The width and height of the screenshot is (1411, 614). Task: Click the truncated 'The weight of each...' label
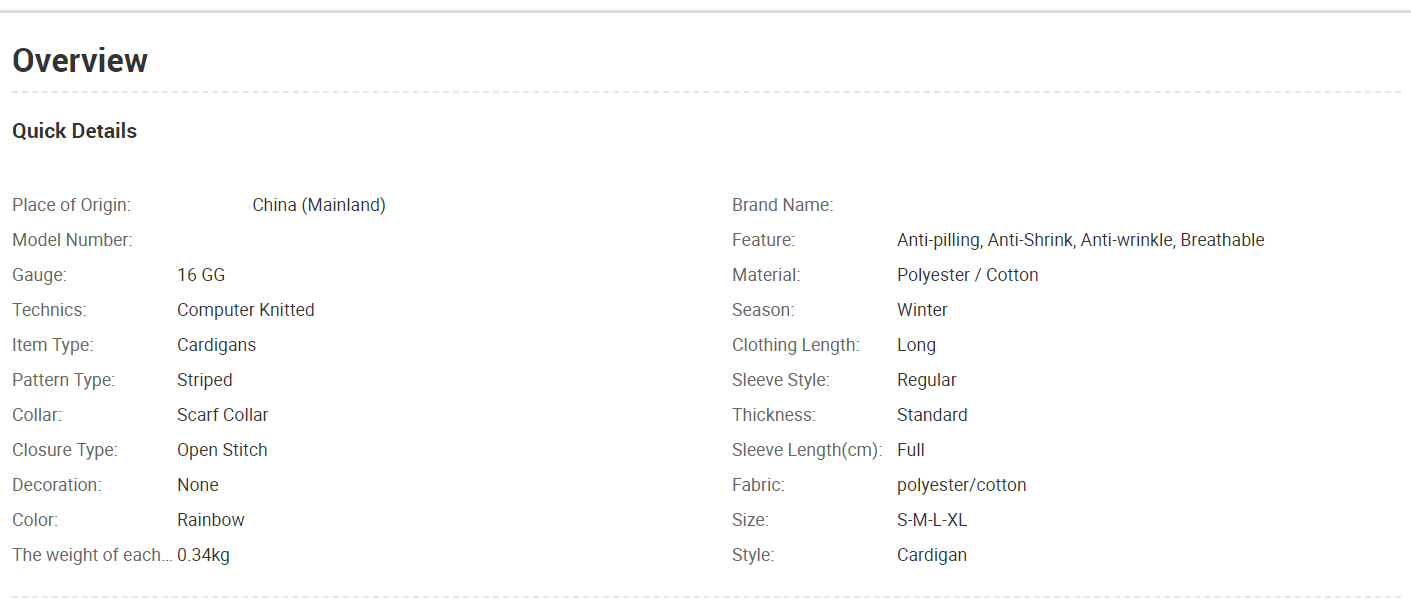coord(92,555)
